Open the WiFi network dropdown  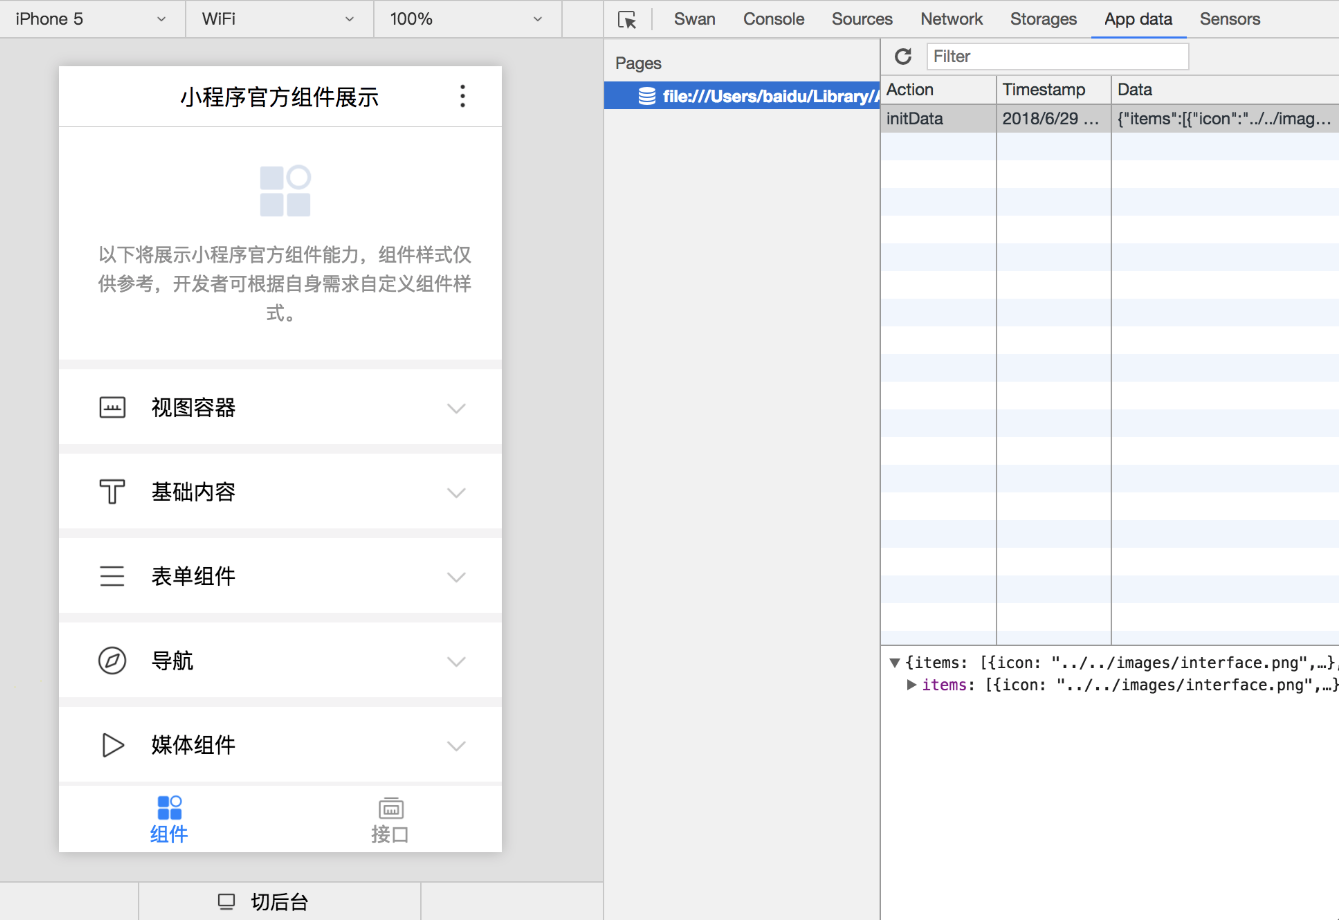point(278,19)
